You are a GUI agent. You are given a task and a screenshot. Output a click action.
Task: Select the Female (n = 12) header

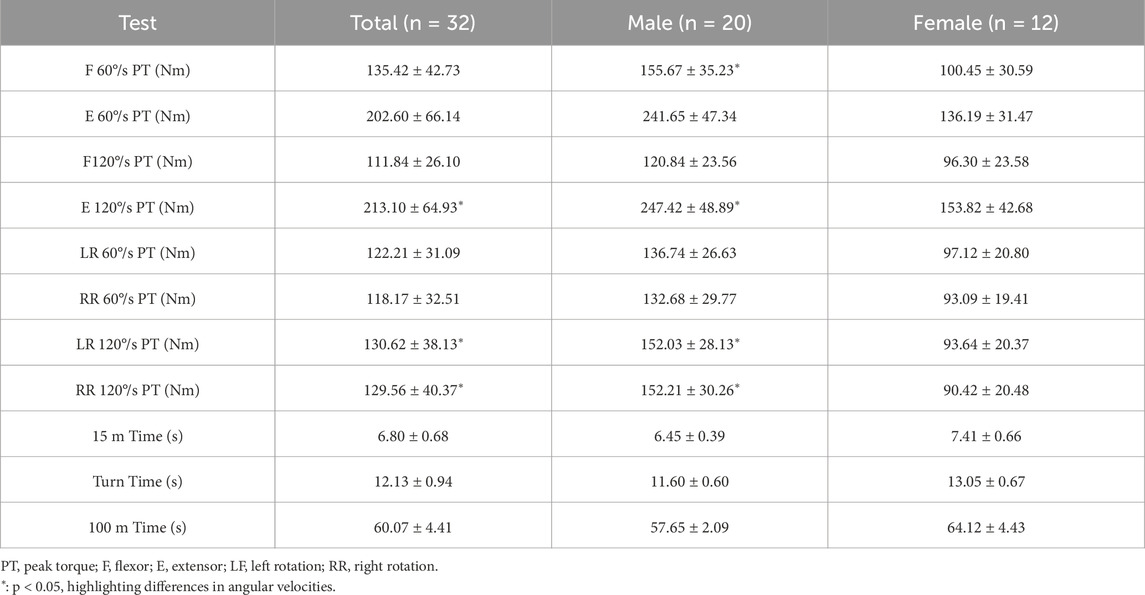[985, 22]
